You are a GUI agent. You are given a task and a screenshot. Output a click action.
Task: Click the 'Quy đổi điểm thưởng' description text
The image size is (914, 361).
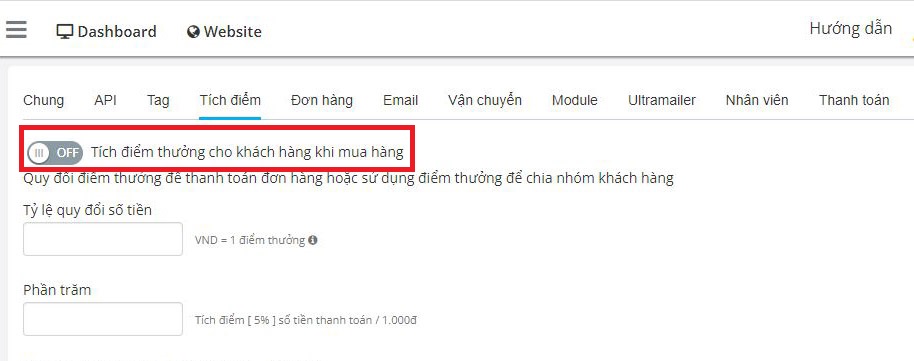click(349, 178)
